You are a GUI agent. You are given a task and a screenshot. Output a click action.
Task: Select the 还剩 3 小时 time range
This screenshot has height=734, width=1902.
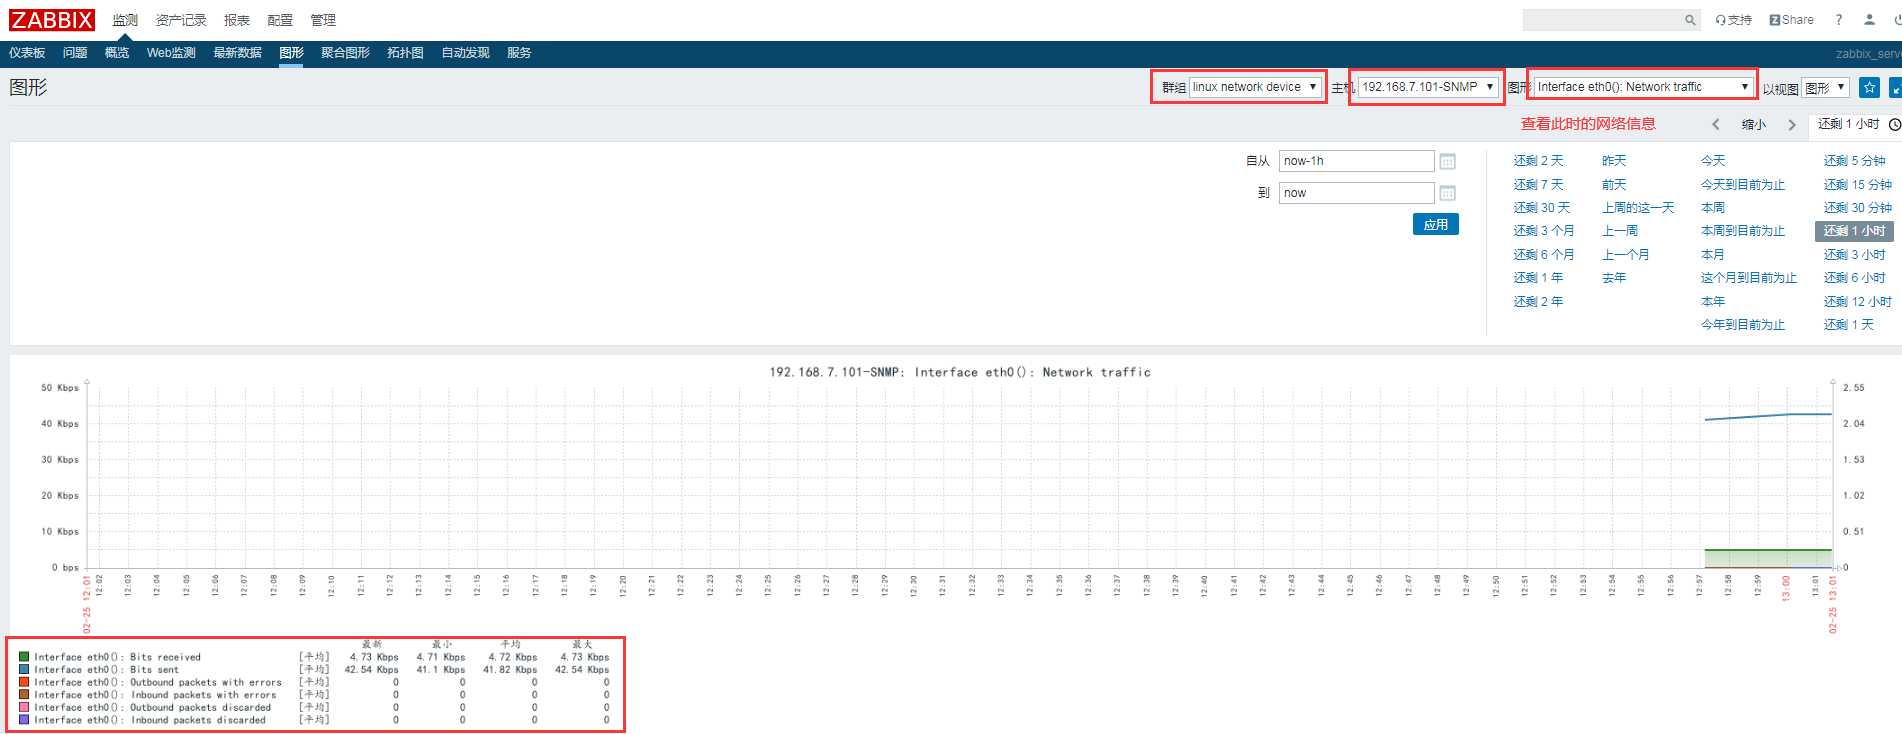tap(1854, 255)
